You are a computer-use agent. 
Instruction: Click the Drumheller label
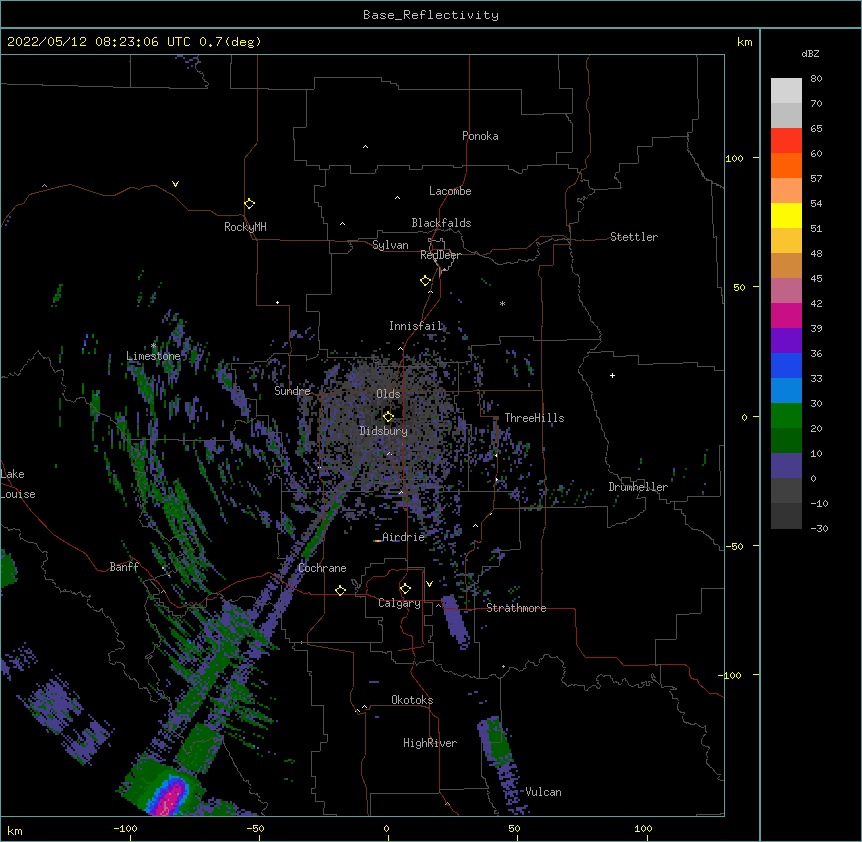[638, 487]
